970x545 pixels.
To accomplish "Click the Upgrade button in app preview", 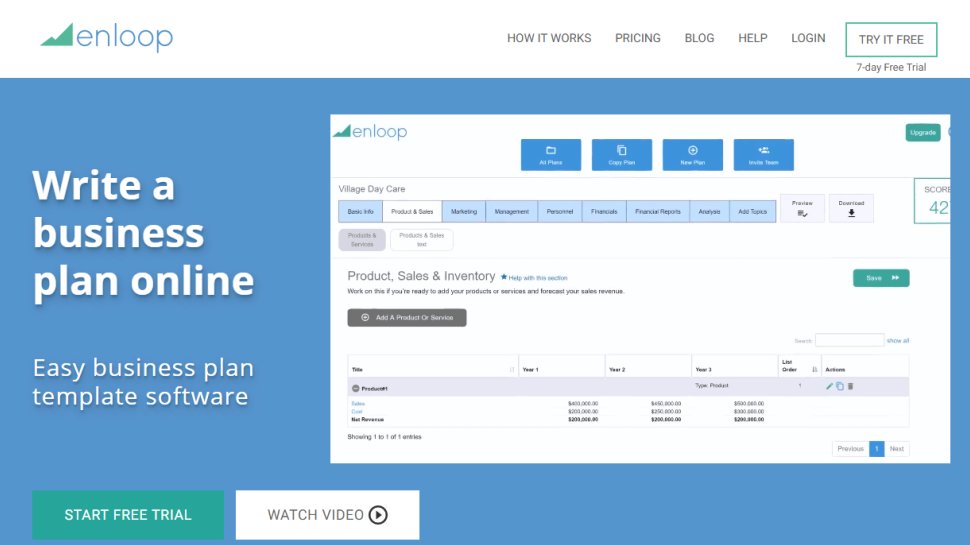I will tap(922, 132).
